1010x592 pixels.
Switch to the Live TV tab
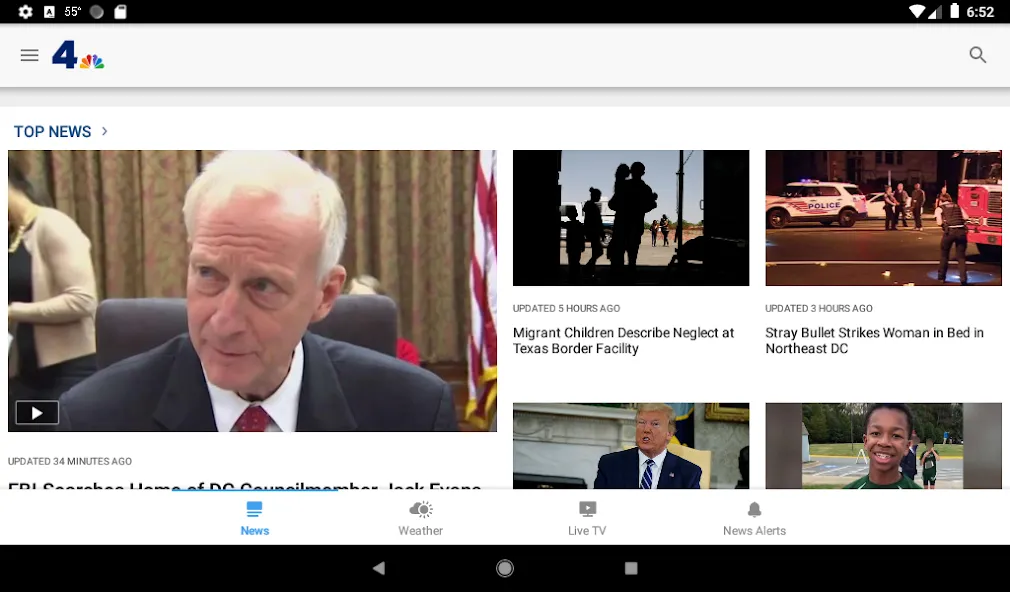587,519
